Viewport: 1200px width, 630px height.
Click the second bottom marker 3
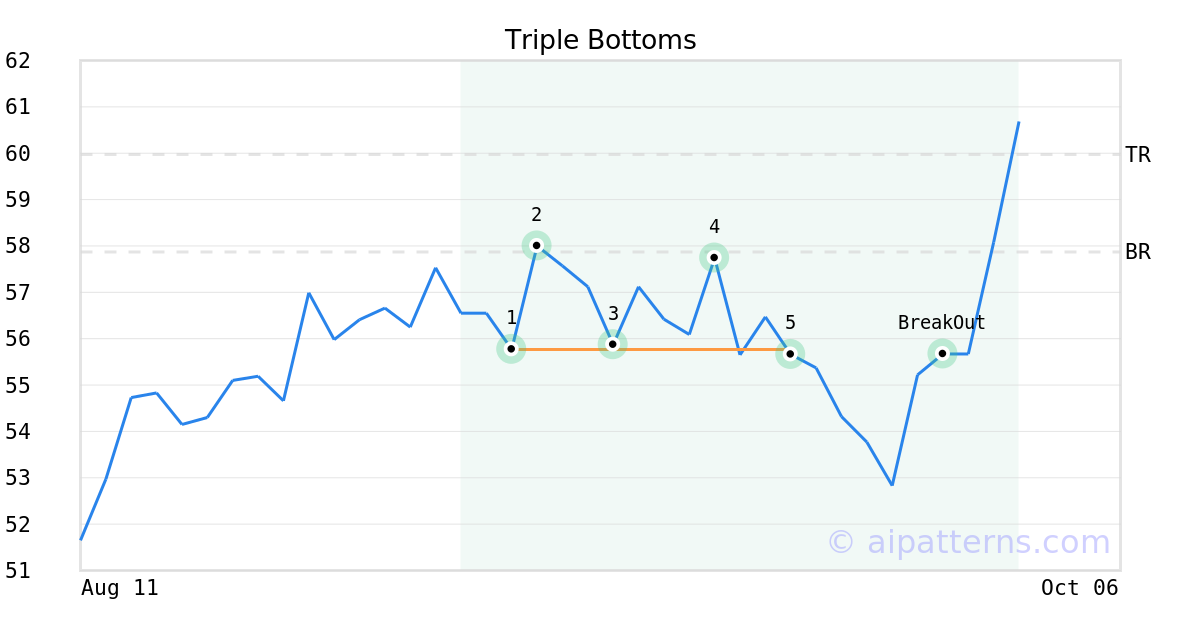(613, 344)
